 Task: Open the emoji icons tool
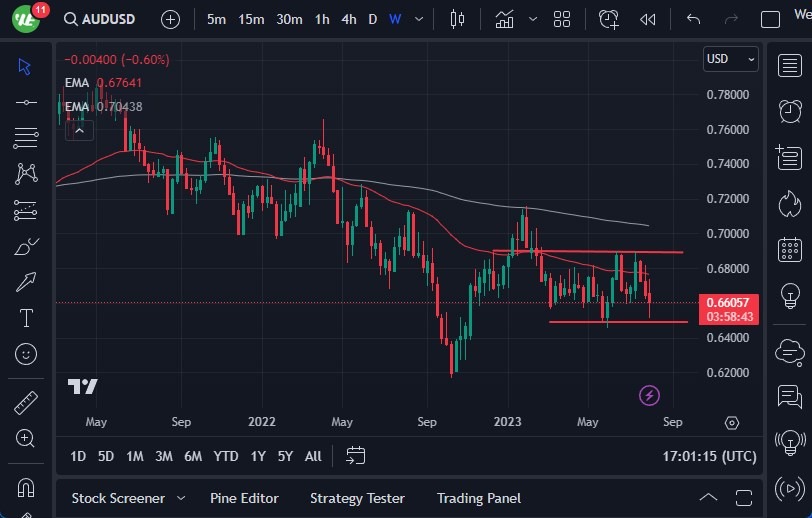tap(26, 354)
